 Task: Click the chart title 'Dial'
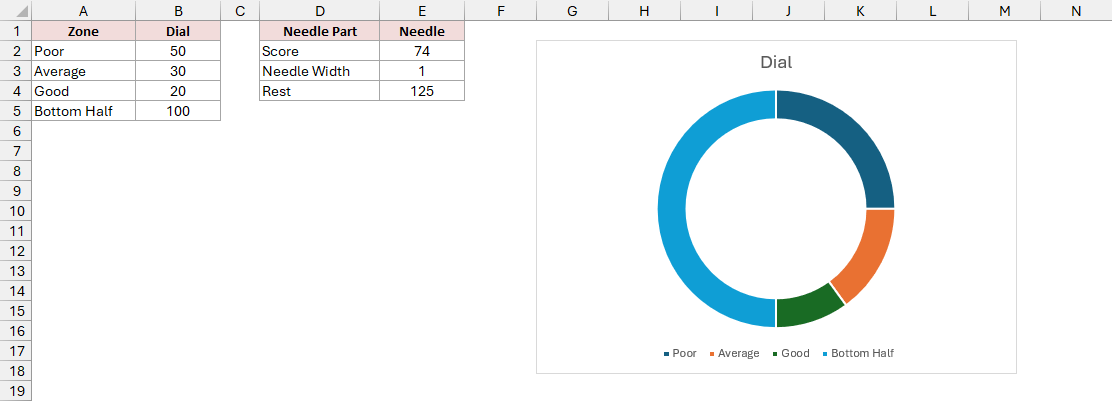tap(776, 62)
